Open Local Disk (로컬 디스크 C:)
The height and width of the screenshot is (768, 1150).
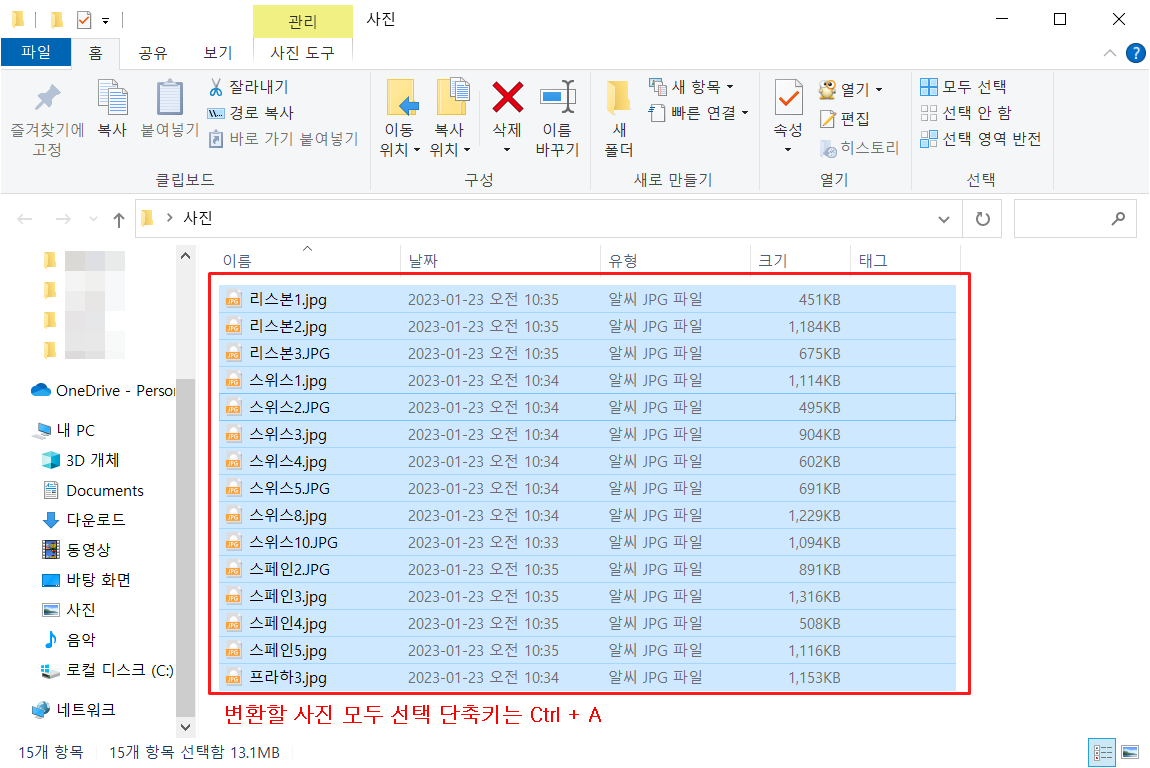107,670
